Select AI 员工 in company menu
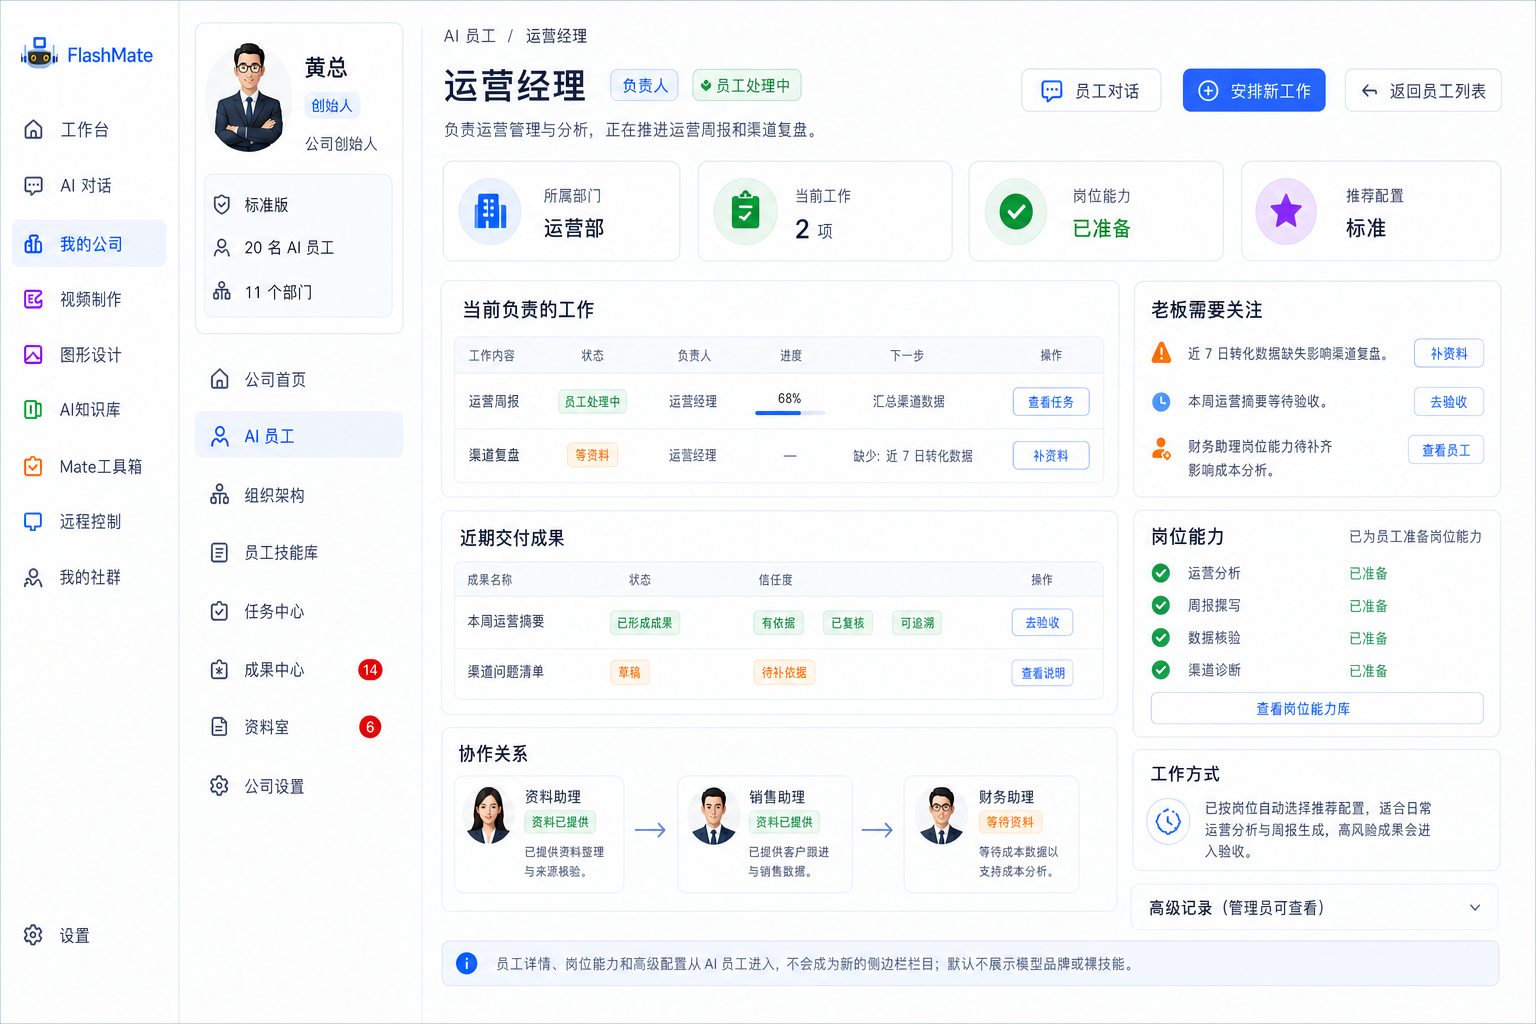This screenshot has height=1024, width=1536. tap(299, 436)
